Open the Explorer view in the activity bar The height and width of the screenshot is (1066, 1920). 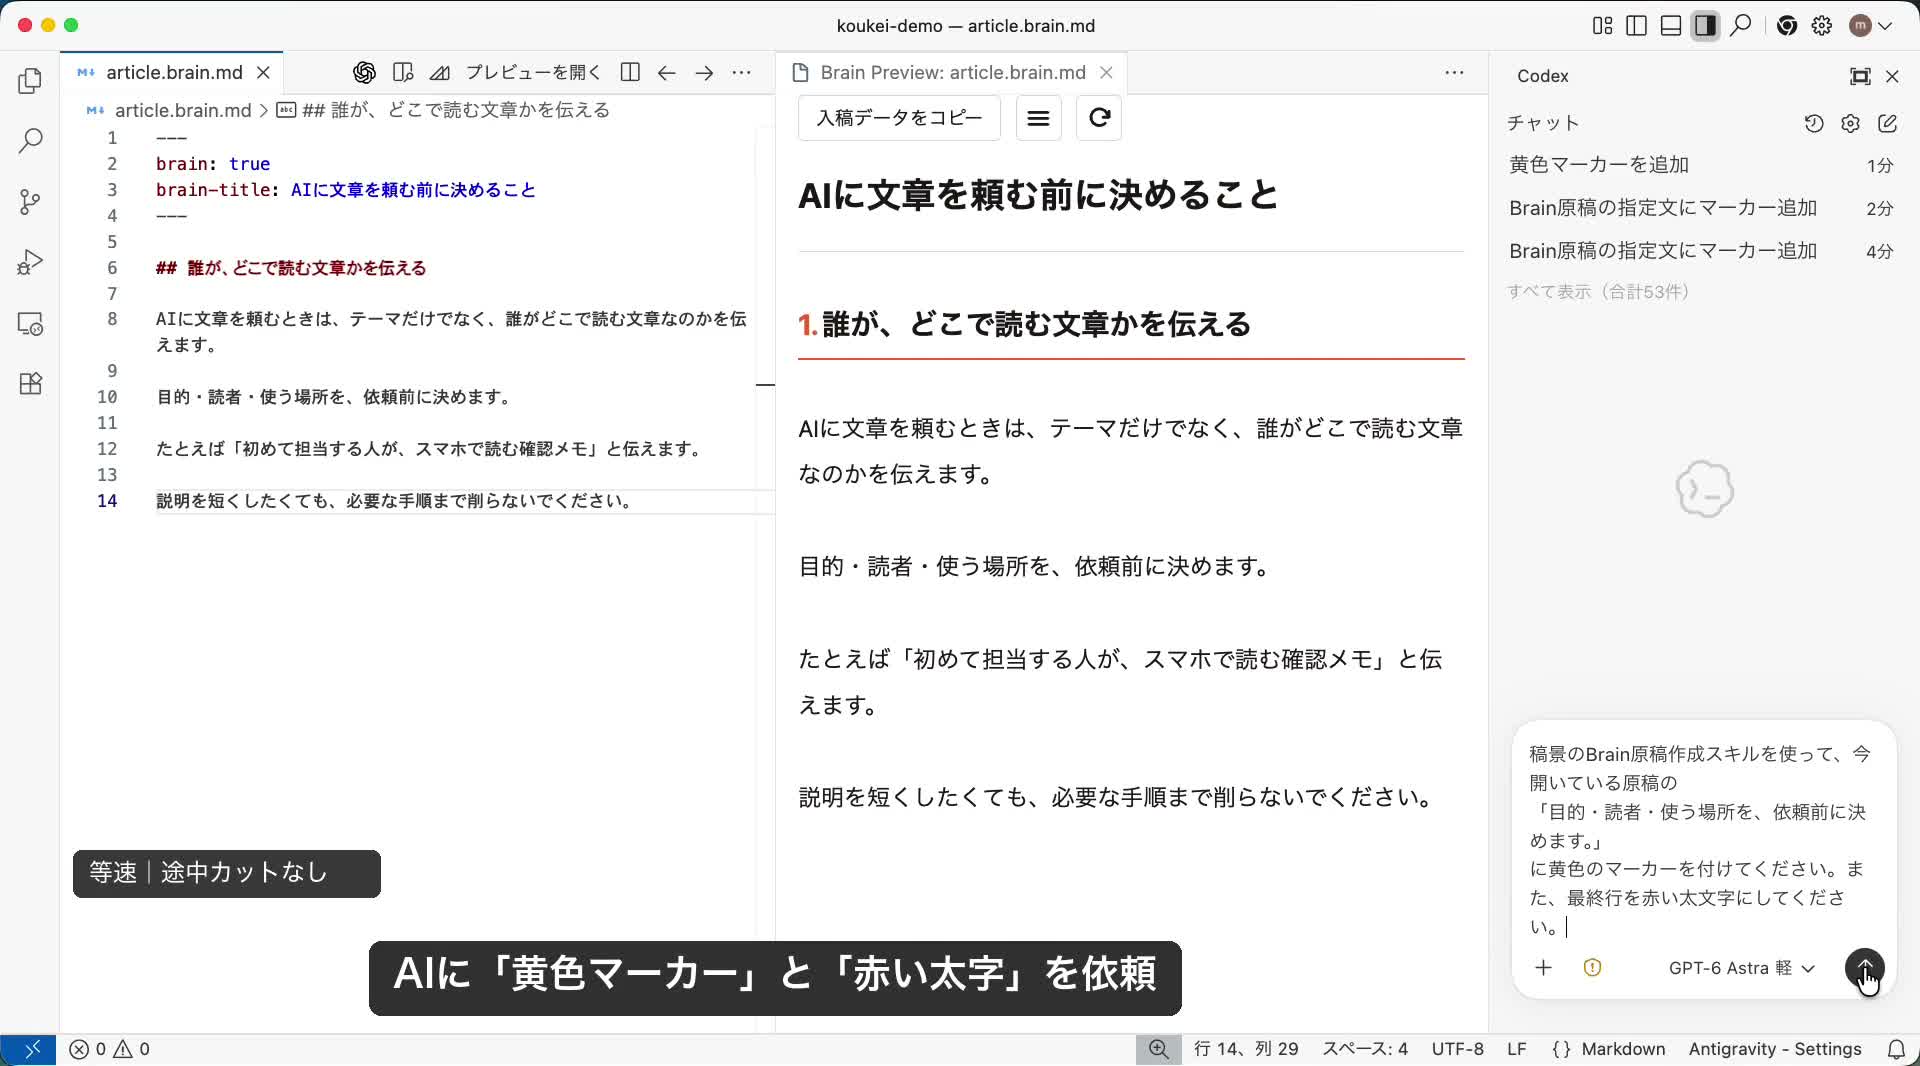tap(30, 81)
